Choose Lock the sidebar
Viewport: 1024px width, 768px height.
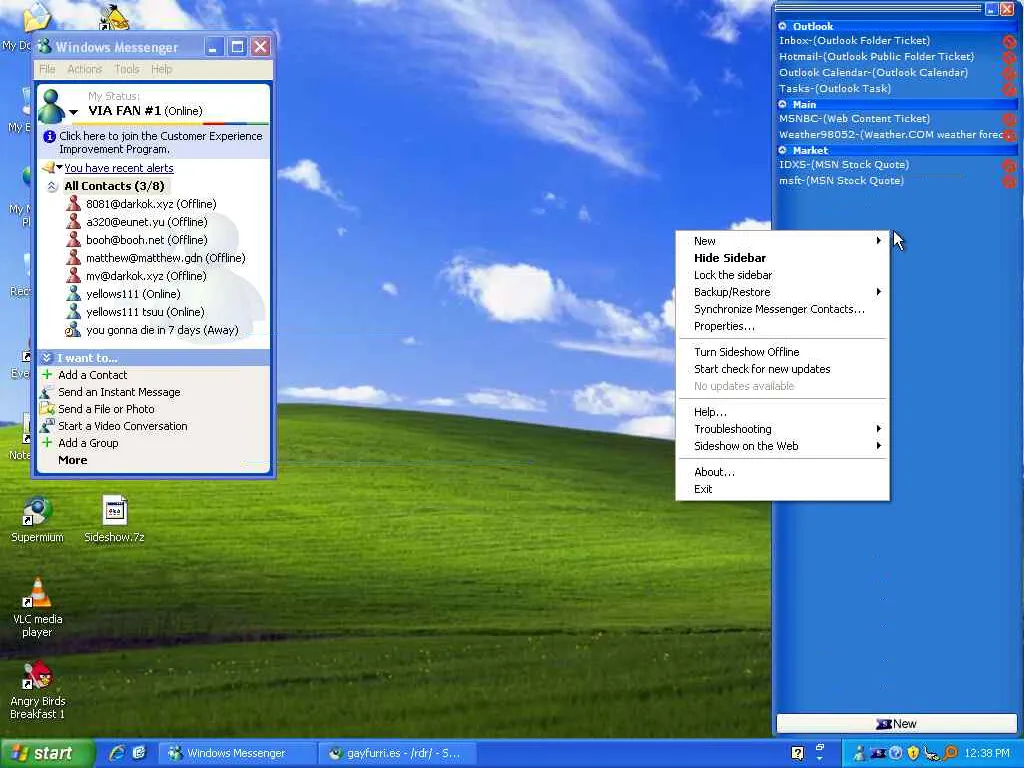(782, 275)
